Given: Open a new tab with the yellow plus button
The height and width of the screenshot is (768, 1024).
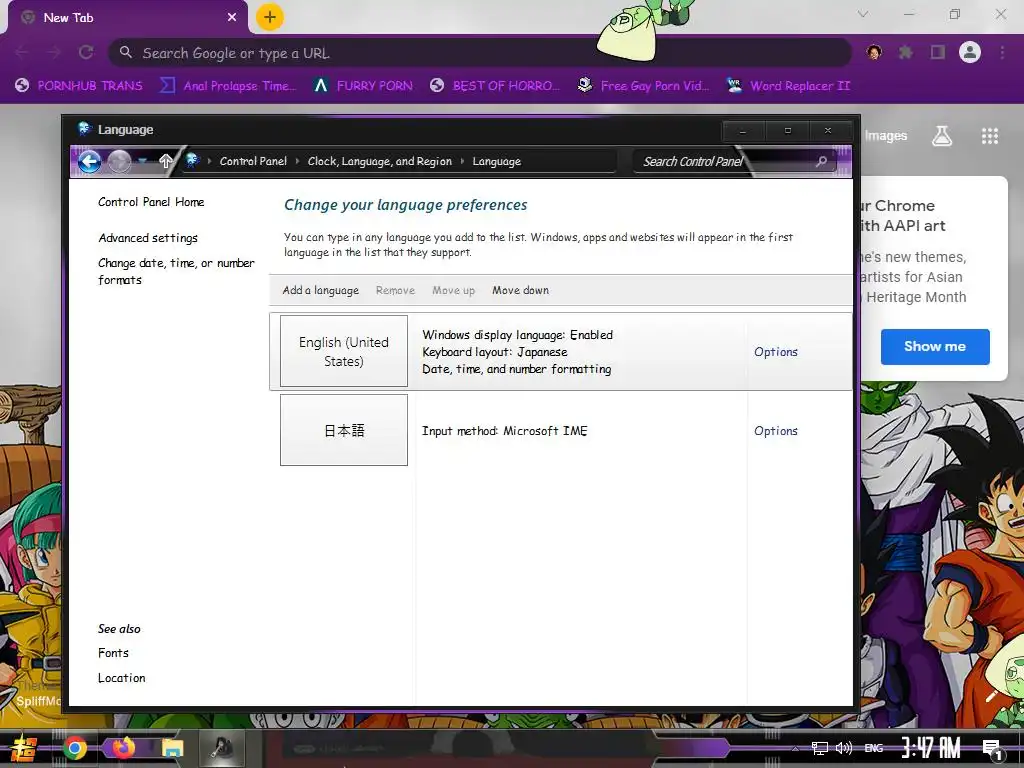Looking at the screenshot, I should tap(270, 17).
